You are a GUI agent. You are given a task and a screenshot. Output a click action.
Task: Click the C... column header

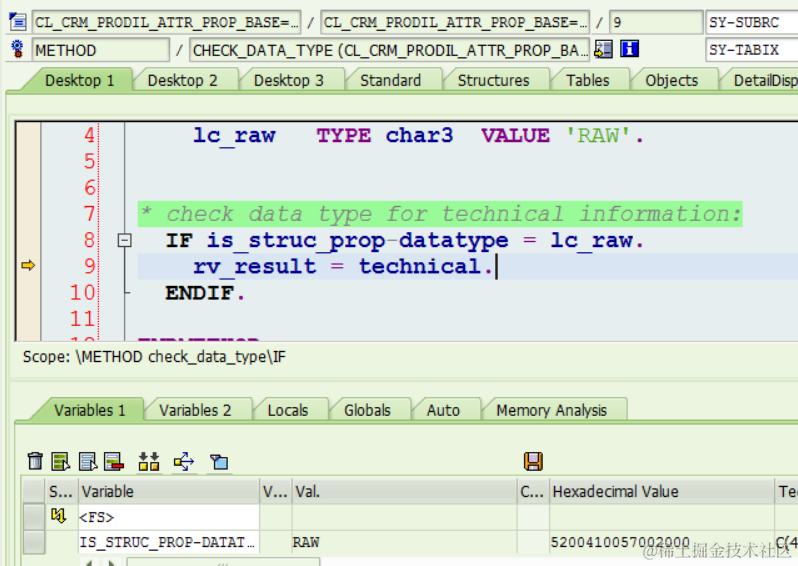[x=533, y=491]
